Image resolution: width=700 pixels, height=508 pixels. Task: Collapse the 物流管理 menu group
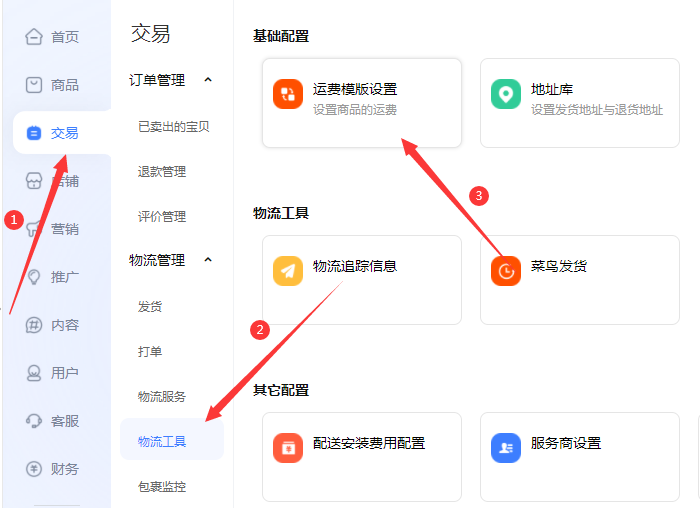208,260
